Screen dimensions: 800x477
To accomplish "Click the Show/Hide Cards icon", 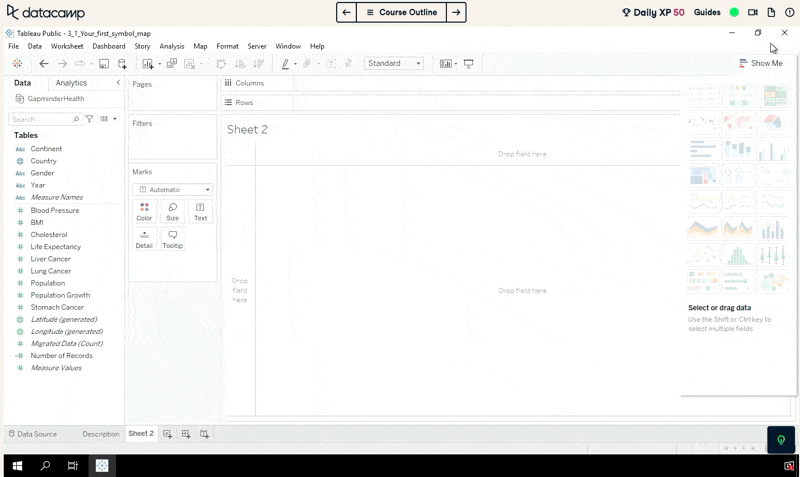I will [446, 64].
